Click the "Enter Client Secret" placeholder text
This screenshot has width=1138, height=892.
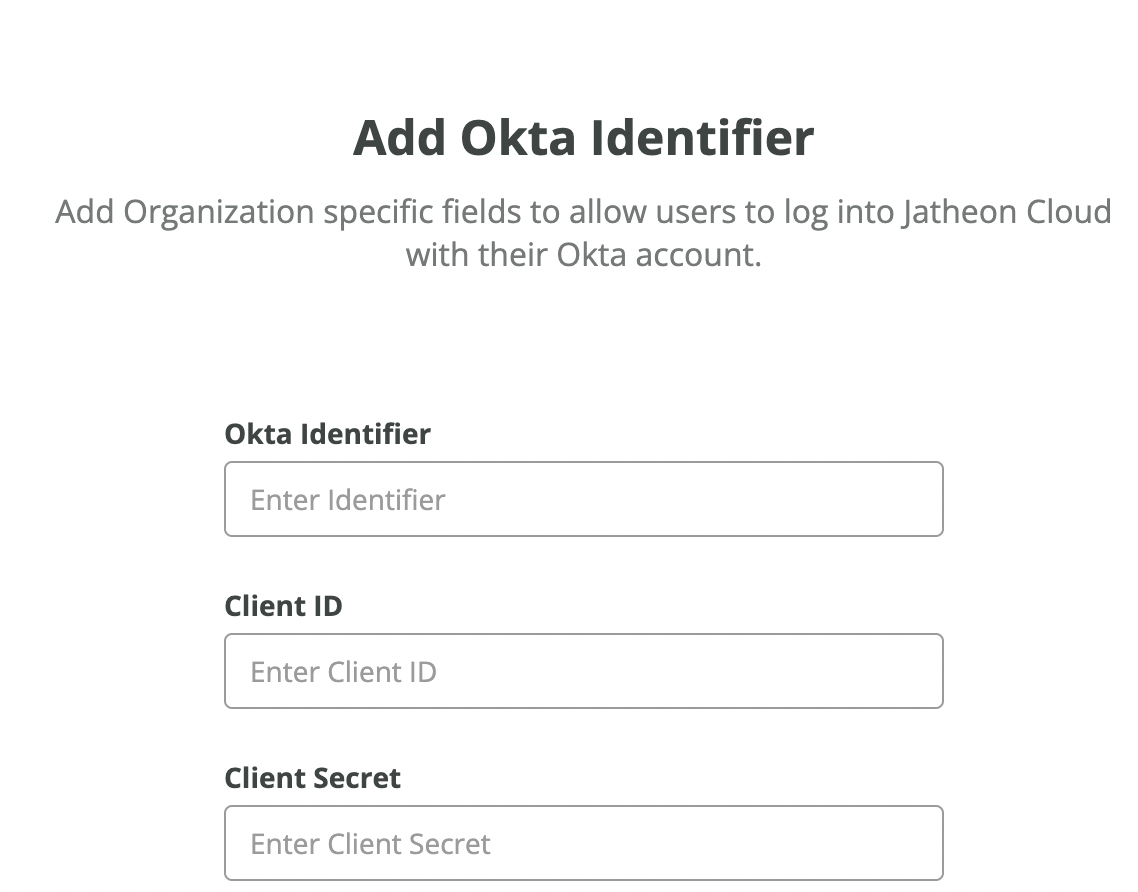coord(370,843)
